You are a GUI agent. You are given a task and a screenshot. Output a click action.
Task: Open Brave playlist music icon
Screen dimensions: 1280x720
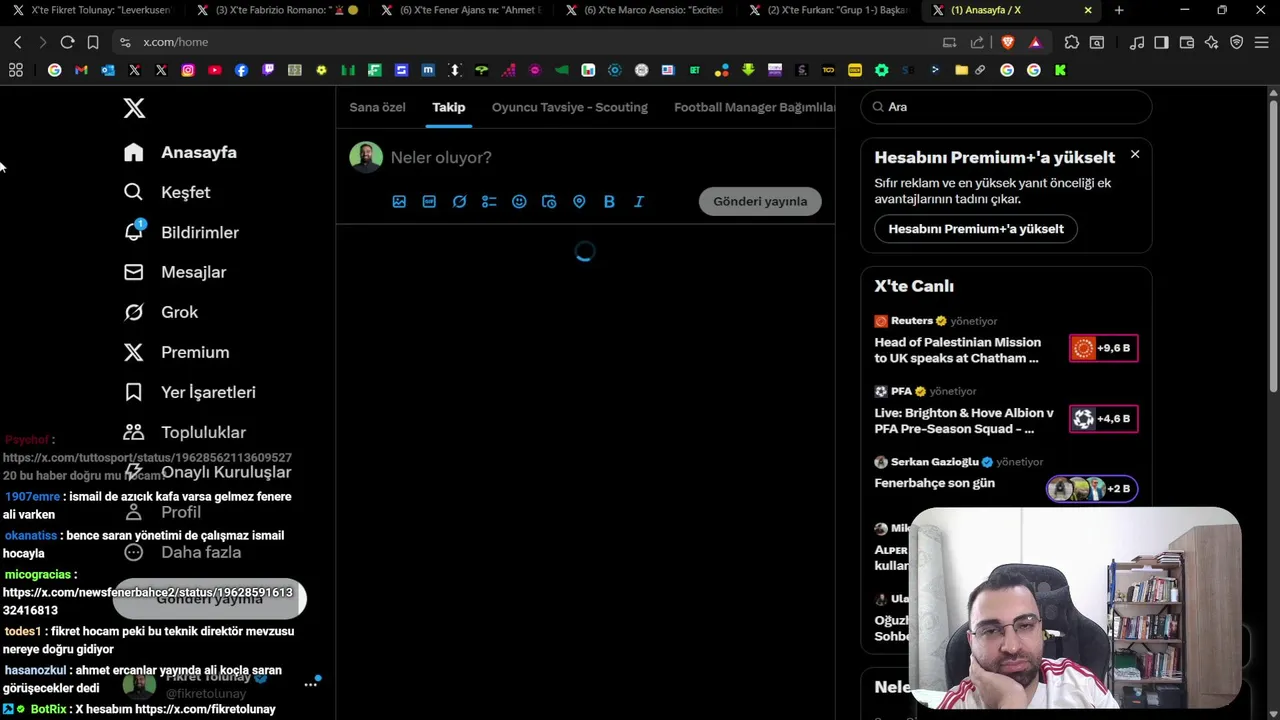(x=1137, y=42)
